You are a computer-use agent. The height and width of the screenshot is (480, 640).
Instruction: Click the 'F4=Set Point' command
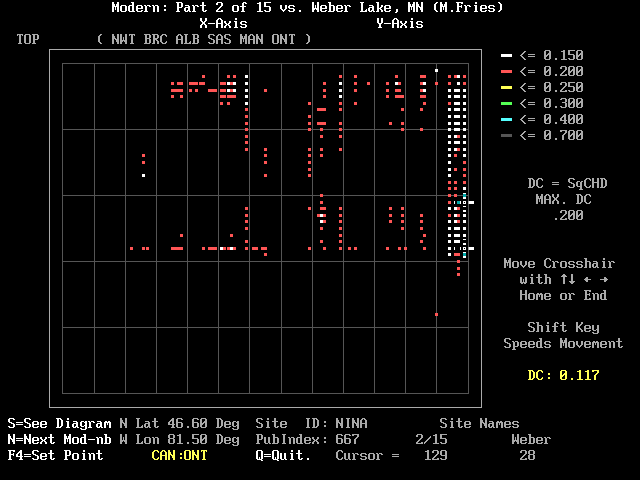55,456
